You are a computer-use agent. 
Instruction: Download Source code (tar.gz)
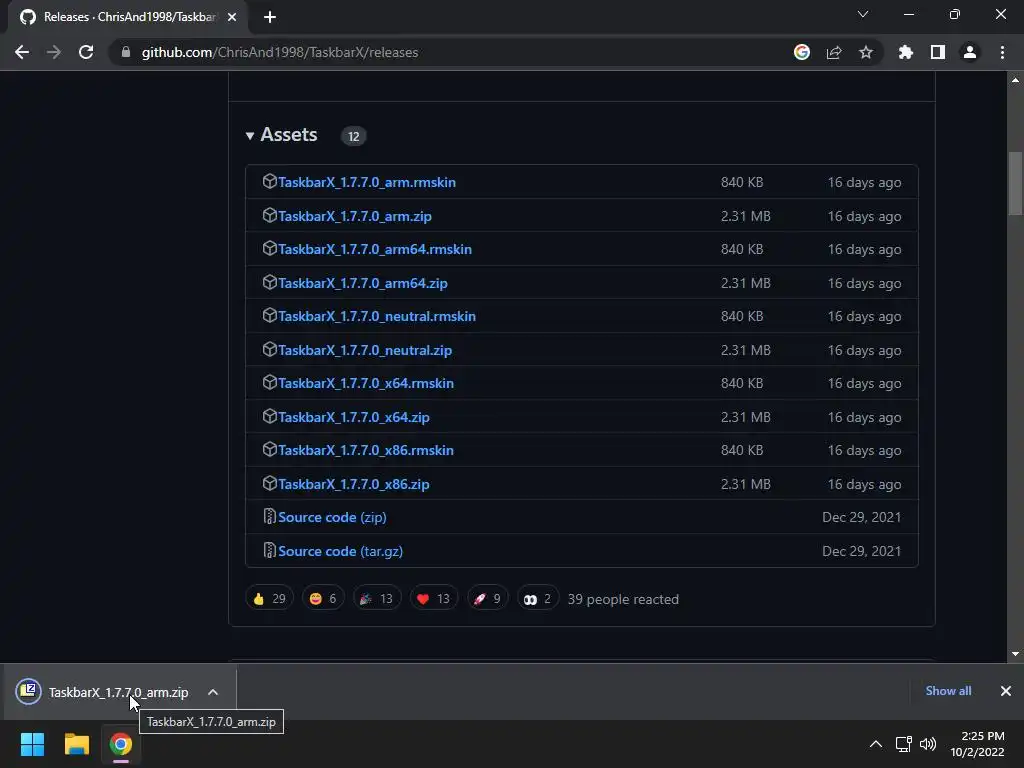[340, 551]
